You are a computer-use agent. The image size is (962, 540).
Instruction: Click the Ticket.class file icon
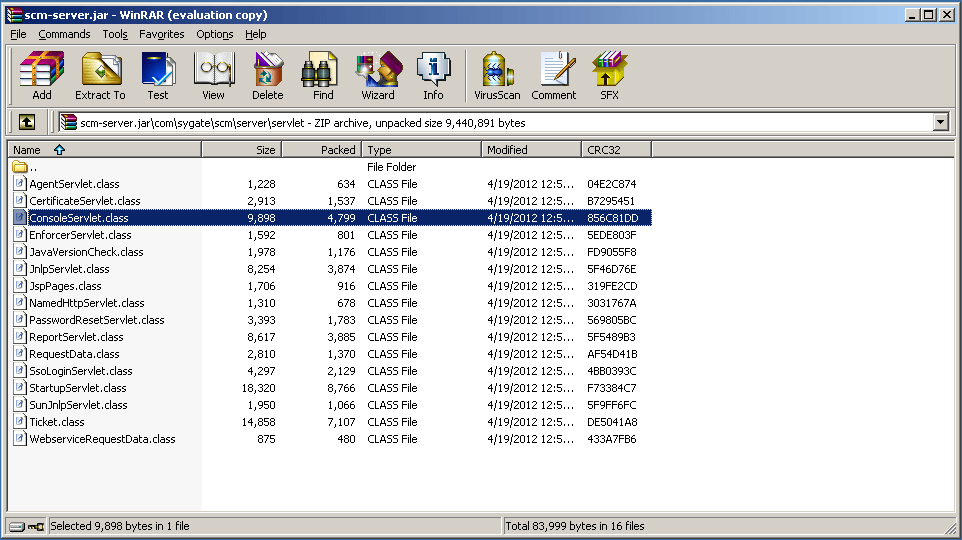(20, 422)
